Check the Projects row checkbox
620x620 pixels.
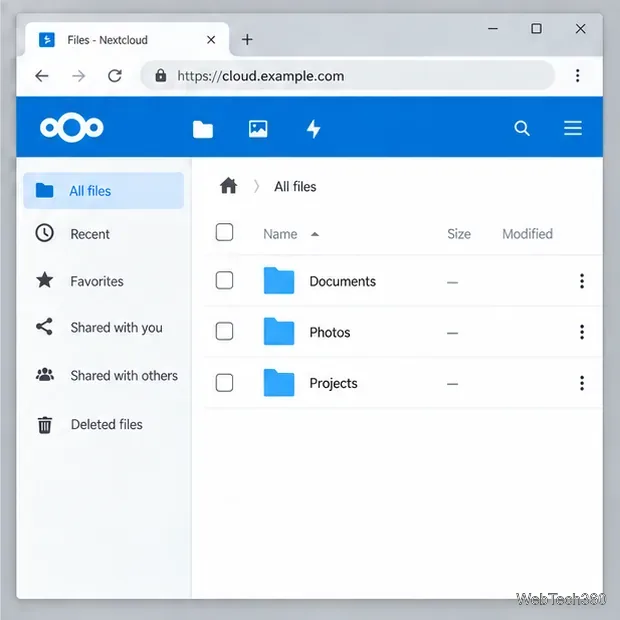(x=224, y=382)
